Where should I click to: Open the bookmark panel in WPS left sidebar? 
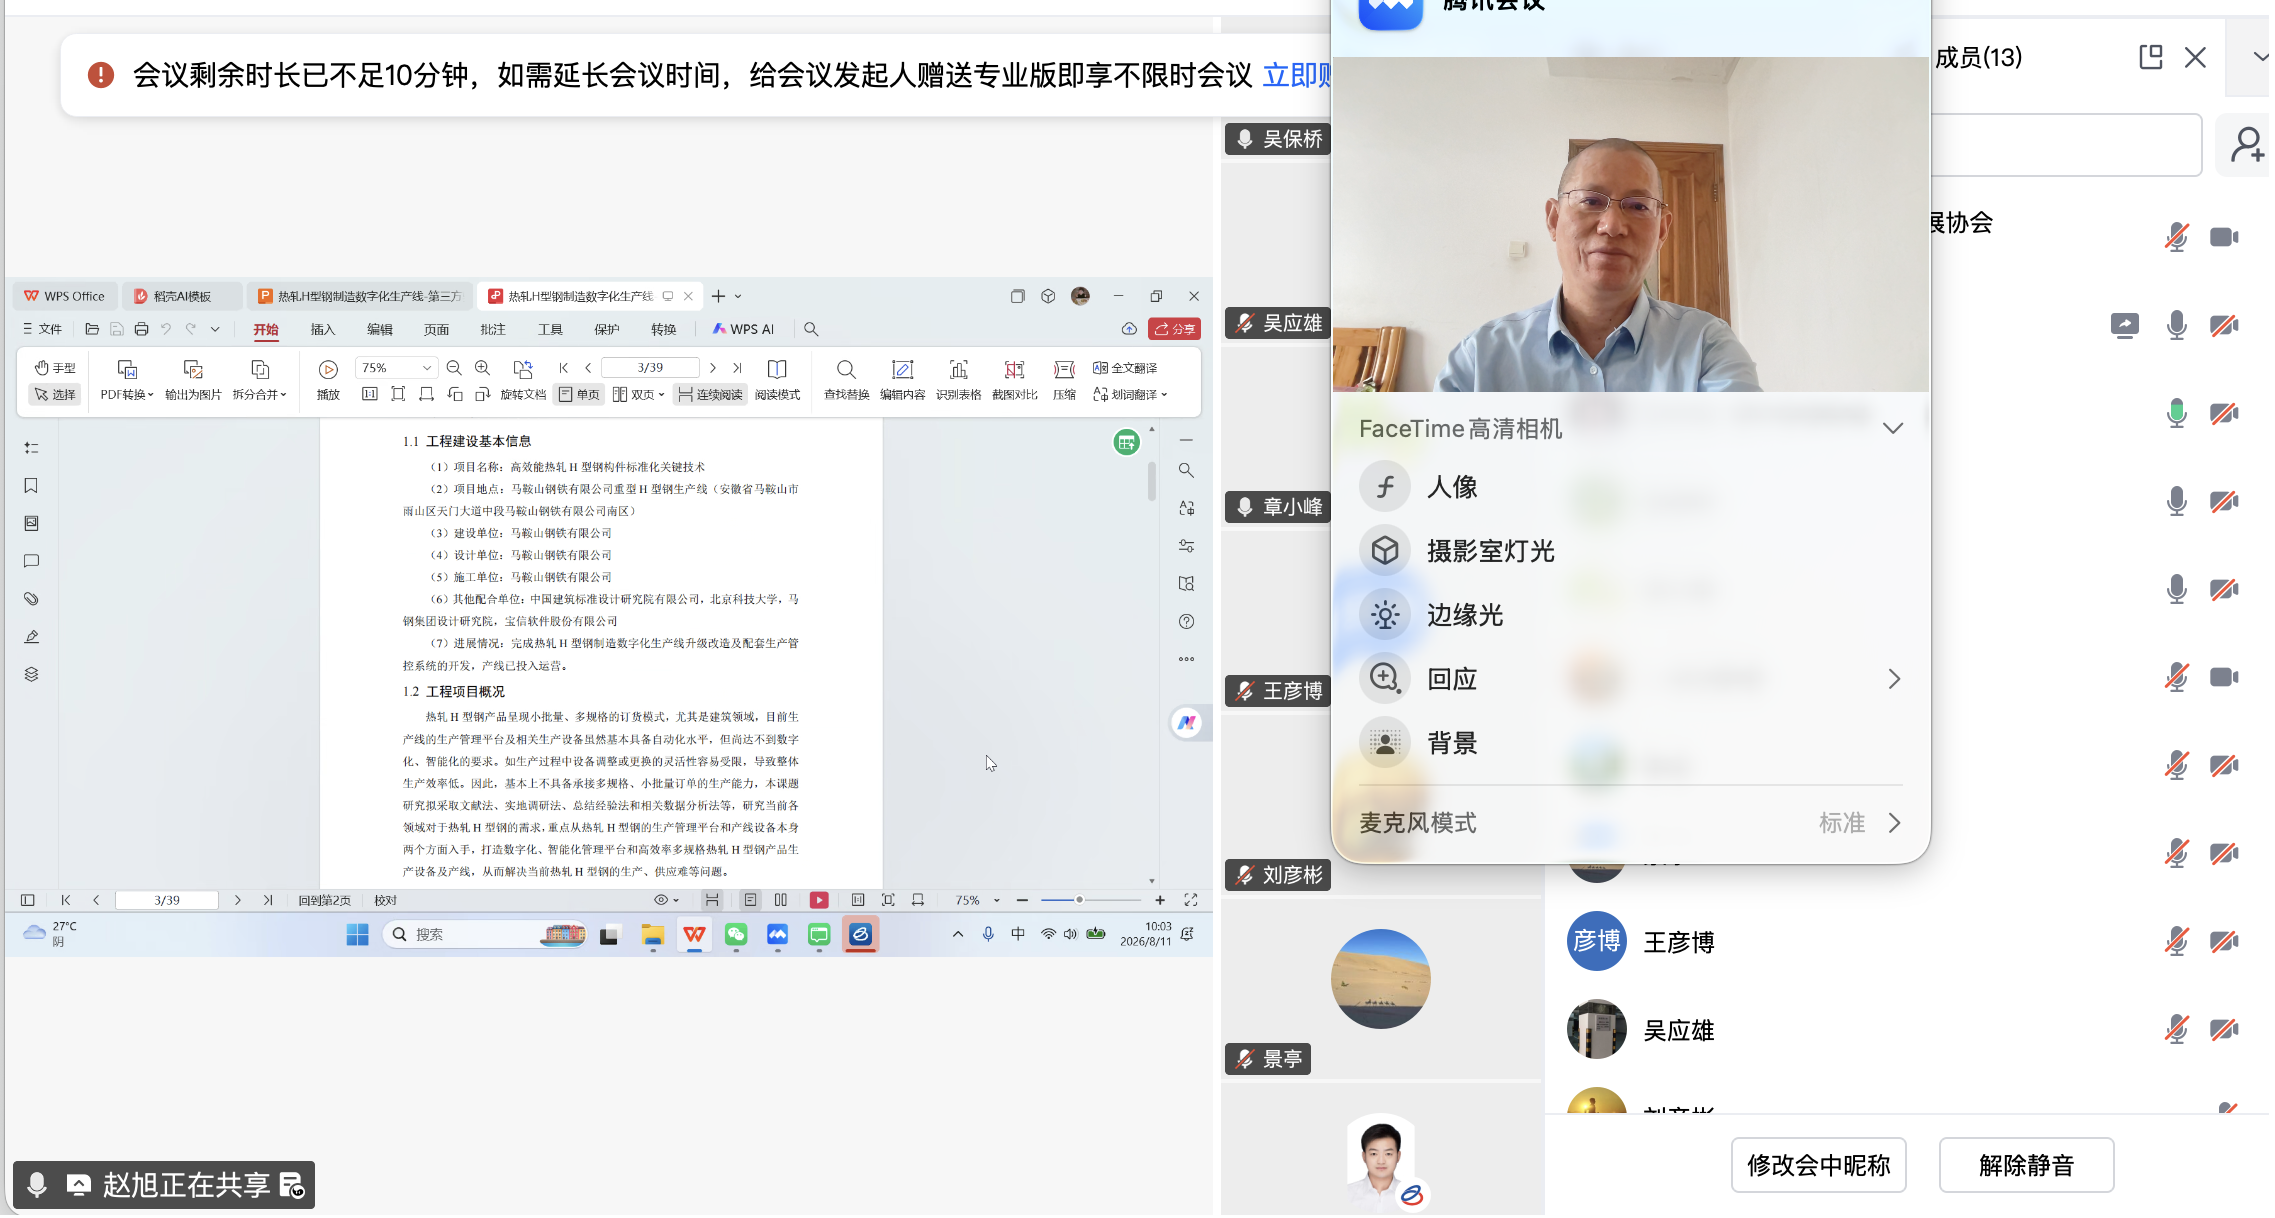pyautogui.click(x=31, y=486)
